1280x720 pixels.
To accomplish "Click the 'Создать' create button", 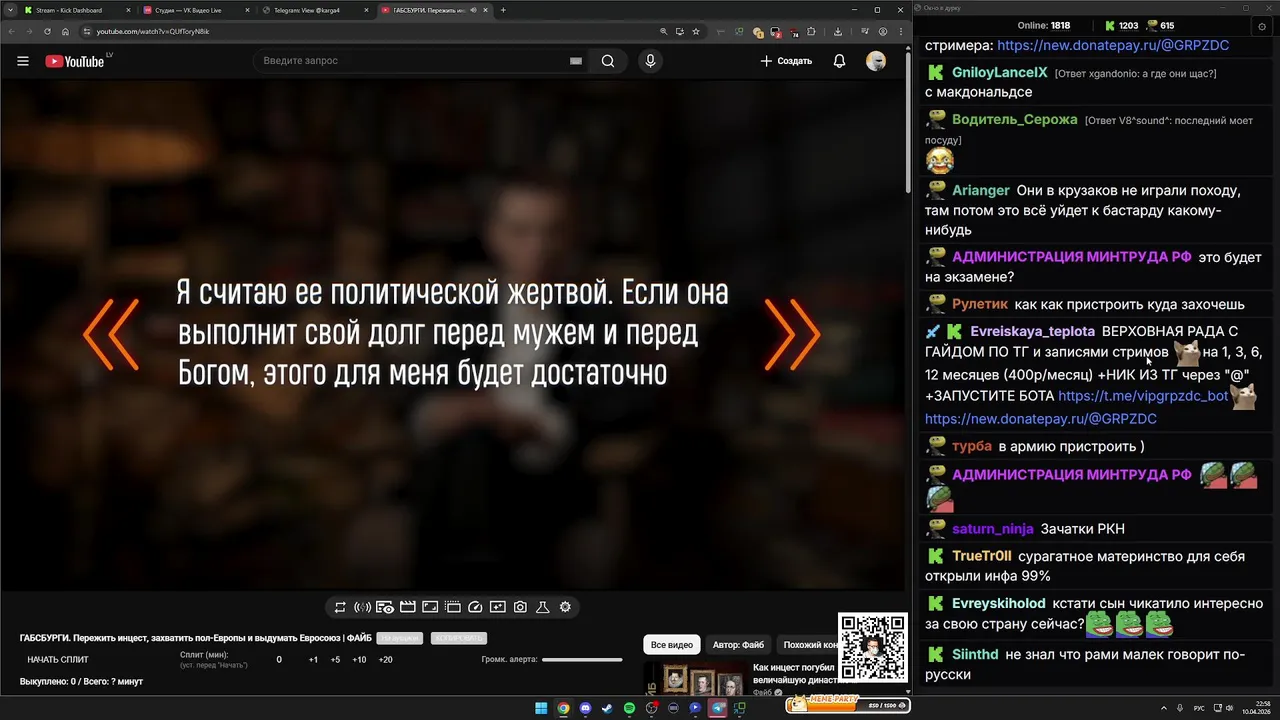I will pos(786,61).
